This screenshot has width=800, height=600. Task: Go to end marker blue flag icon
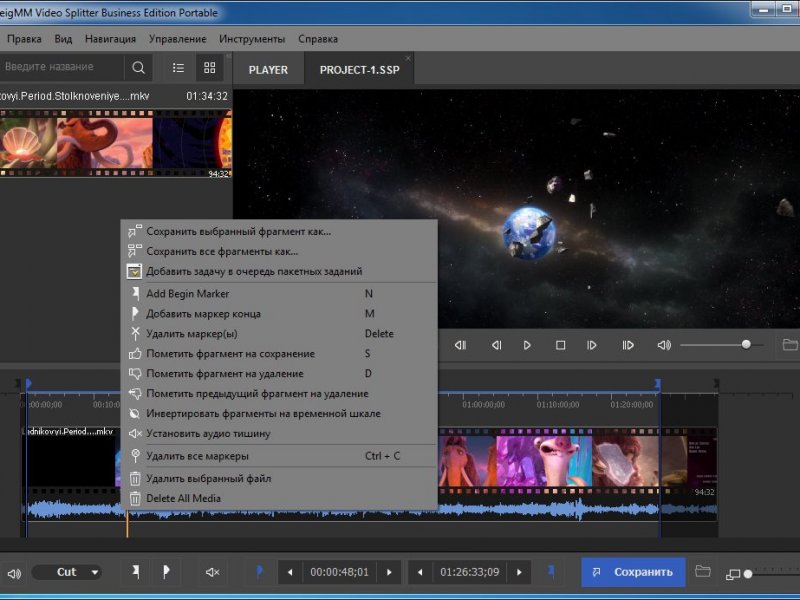coord(551,571)
